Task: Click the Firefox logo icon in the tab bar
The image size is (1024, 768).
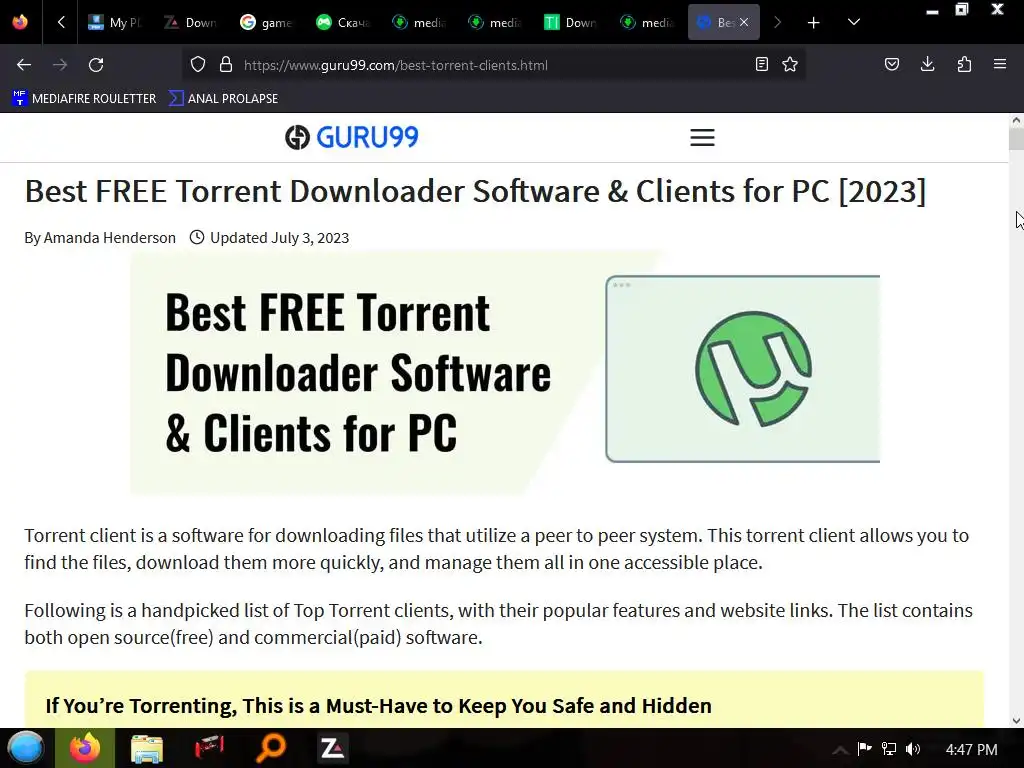Action: tap(20, 22)
